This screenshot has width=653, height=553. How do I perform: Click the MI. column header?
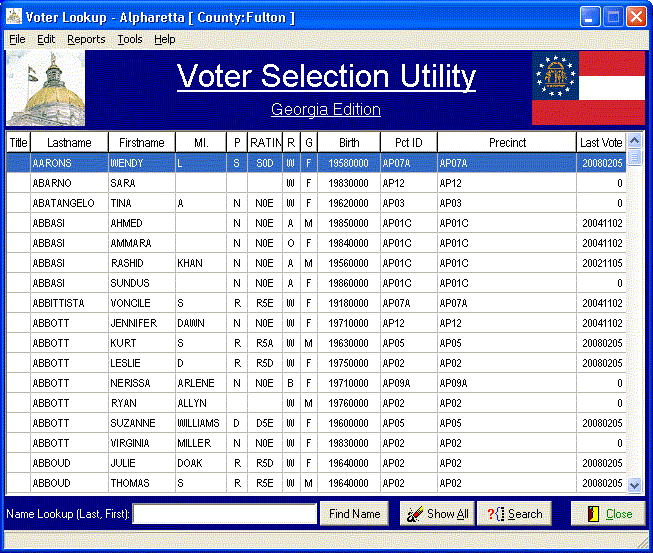tap(201, 143)
